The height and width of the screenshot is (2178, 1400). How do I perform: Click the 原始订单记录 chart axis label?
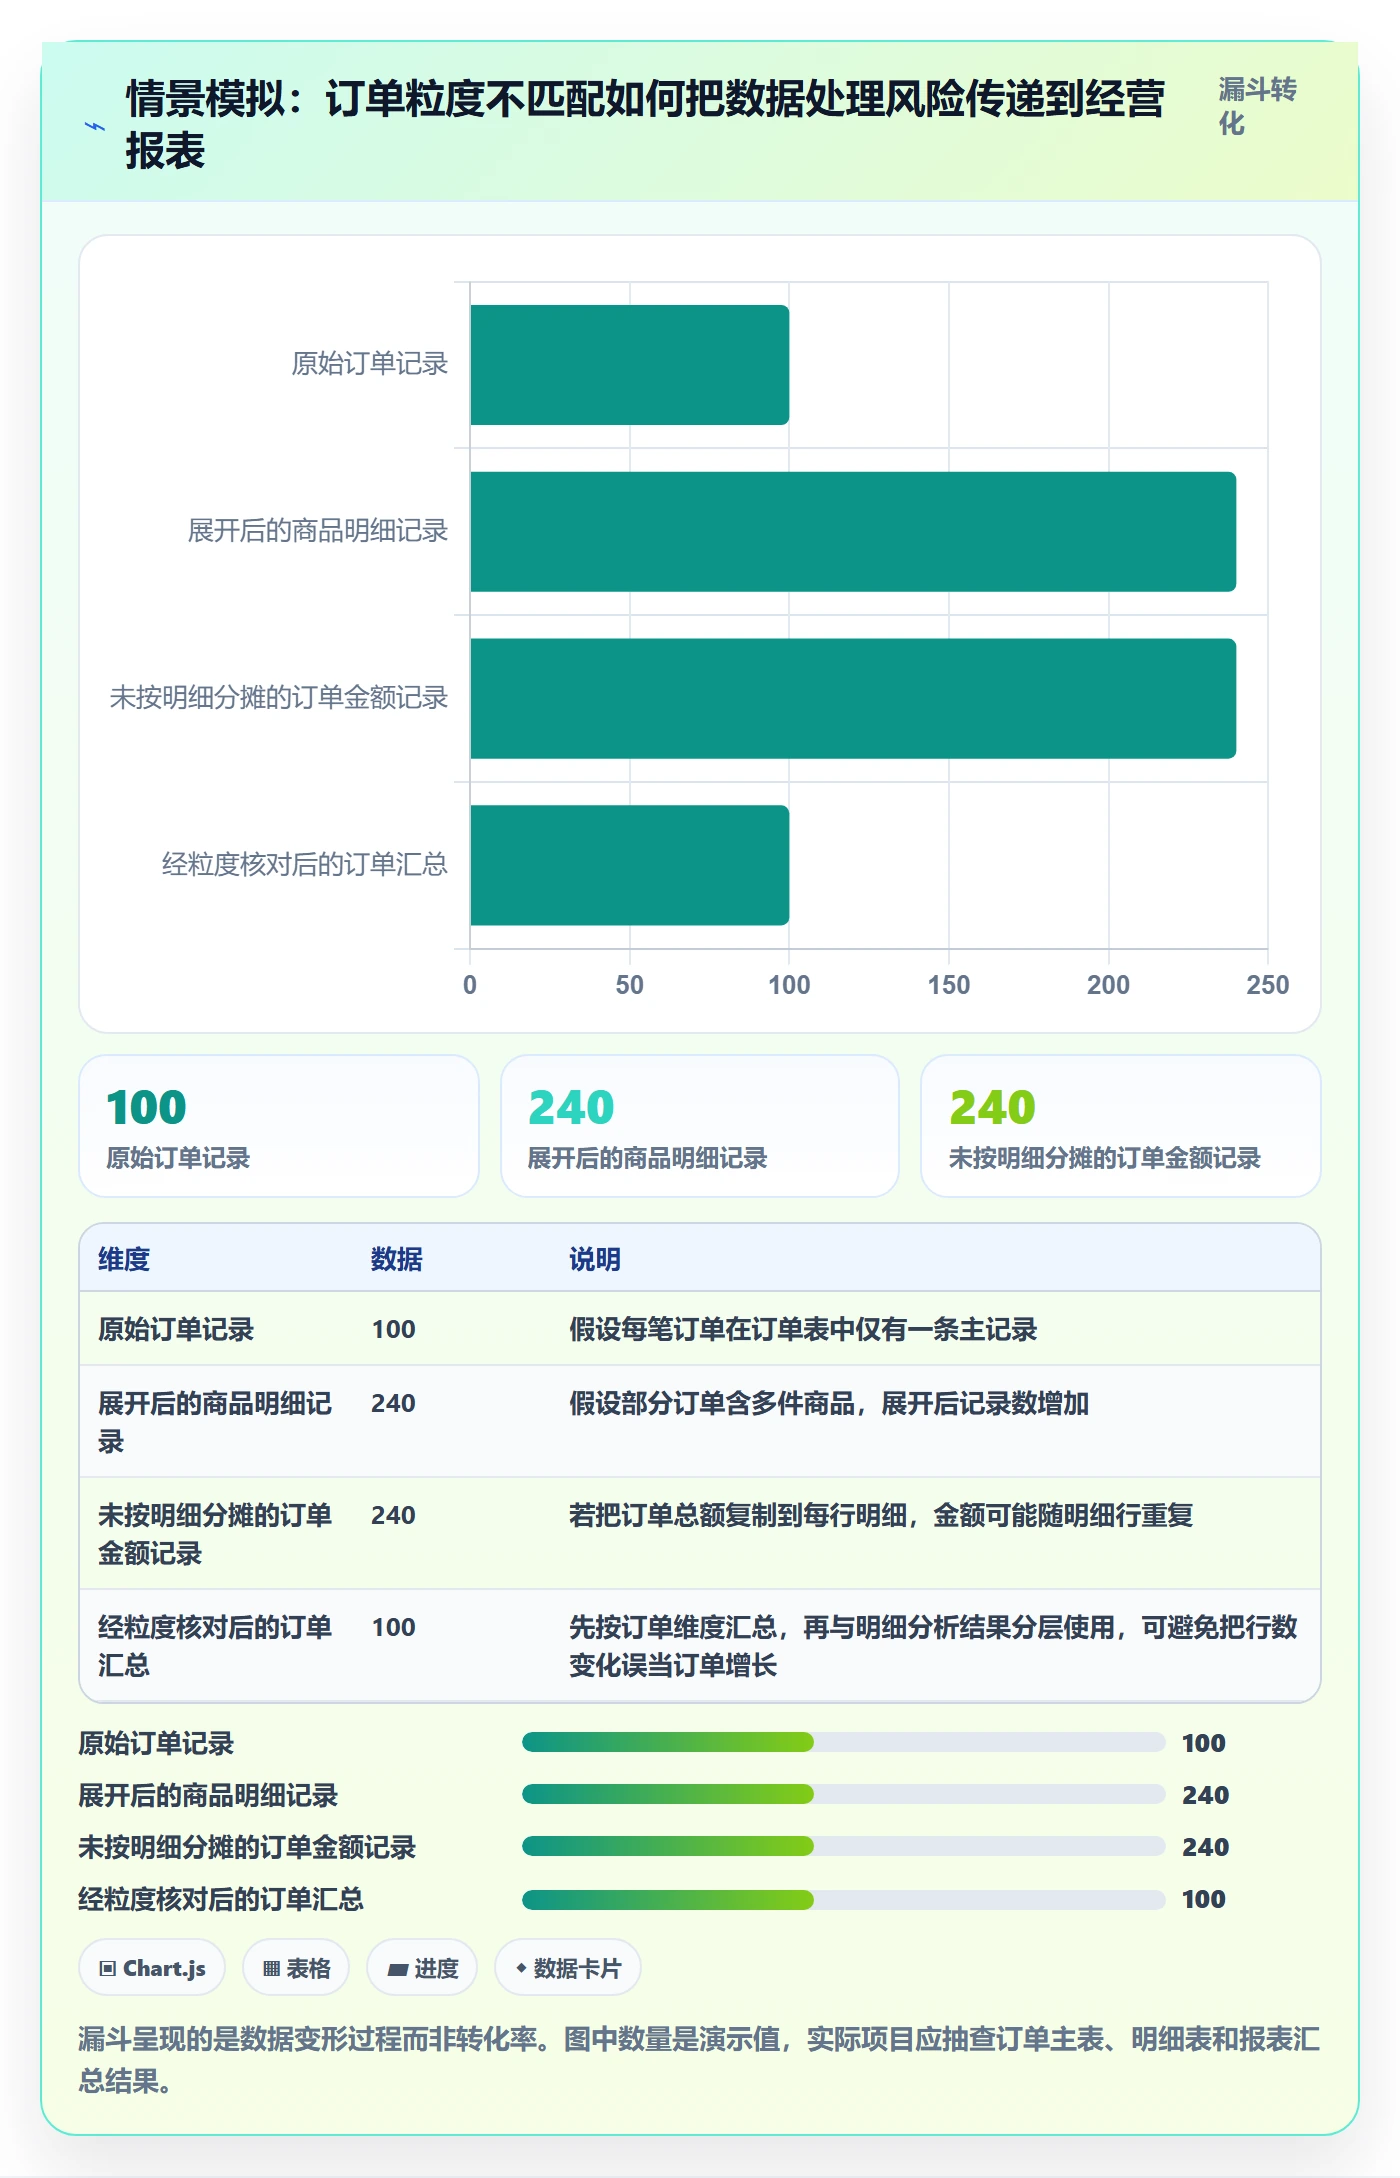pos(369,364)
